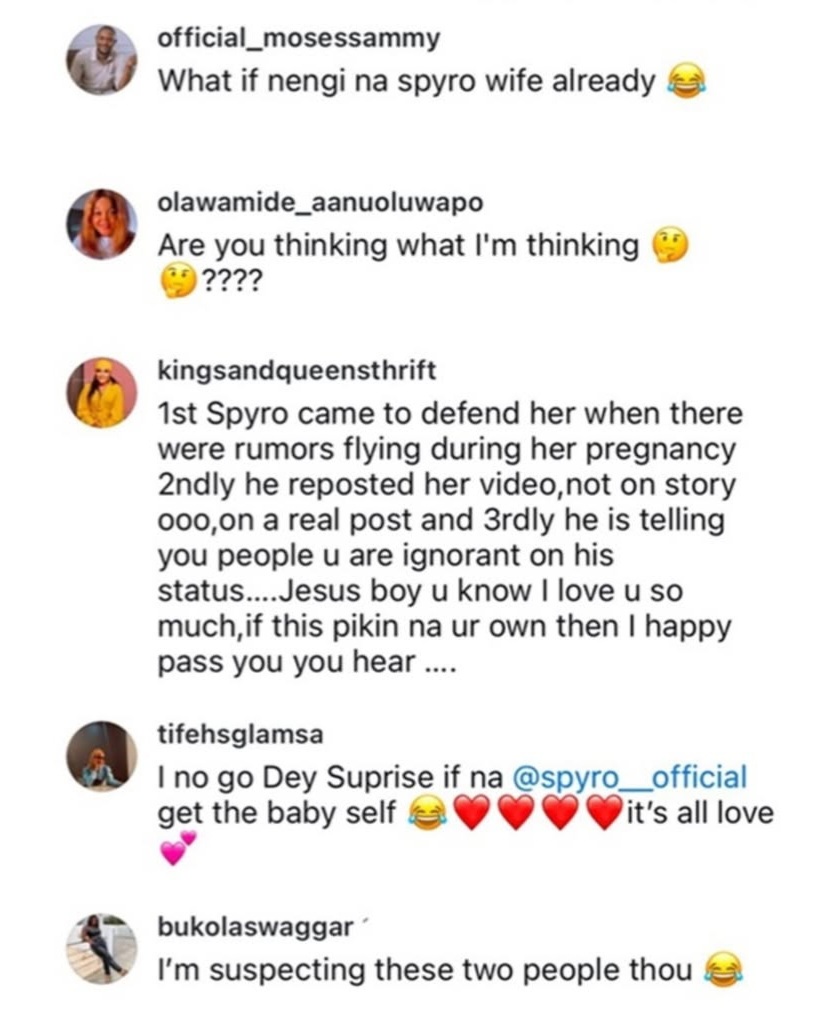816x1020 pixels.
Task: Tap the pink double-heart emoji
Action: (x=179, y=849)
